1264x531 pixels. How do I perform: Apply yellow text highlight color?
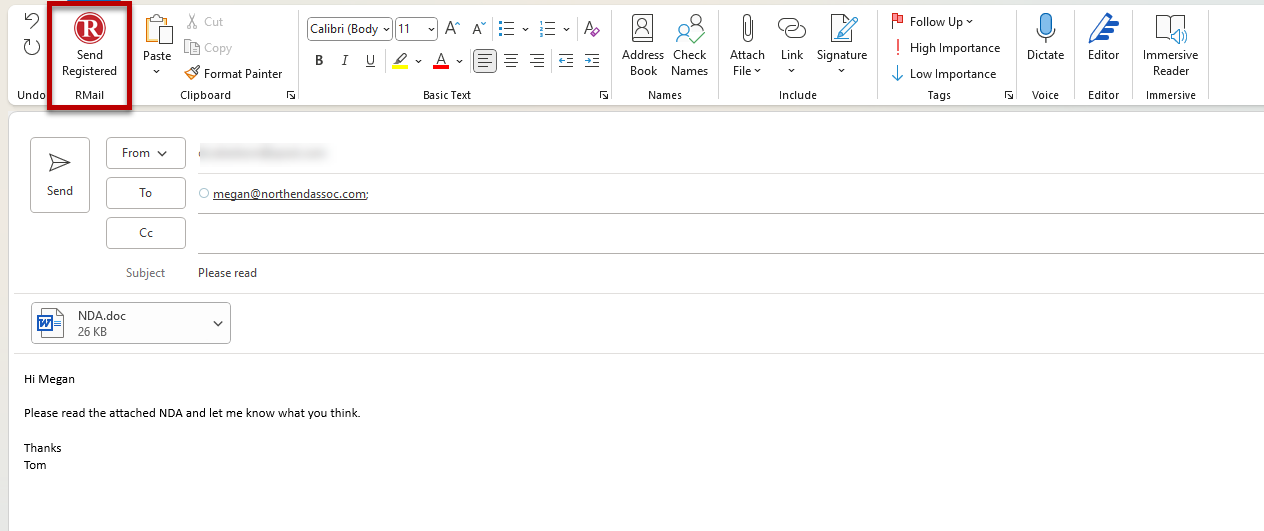pos(400,61)
